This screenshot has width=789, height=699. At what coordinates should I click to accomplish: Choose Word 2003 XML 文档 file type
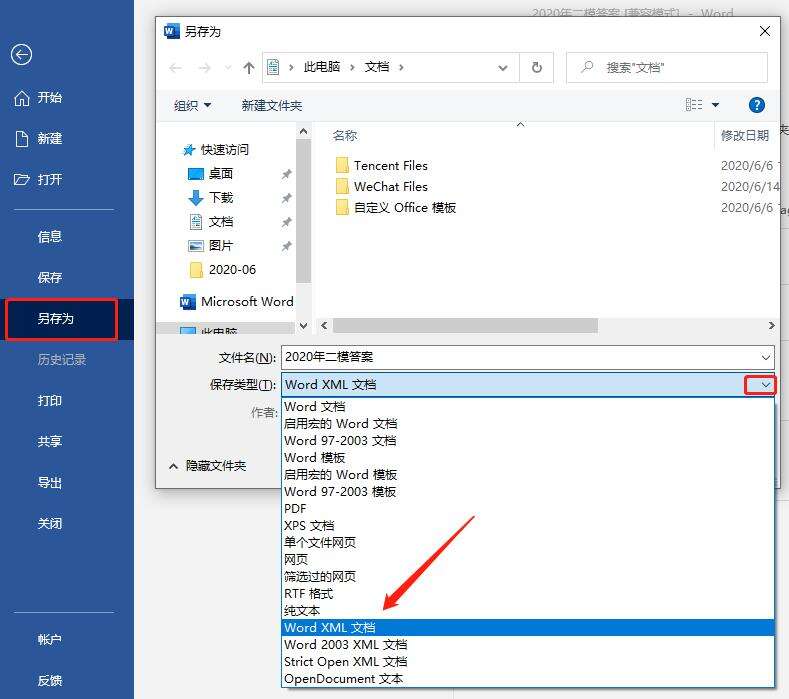(527, 645)
